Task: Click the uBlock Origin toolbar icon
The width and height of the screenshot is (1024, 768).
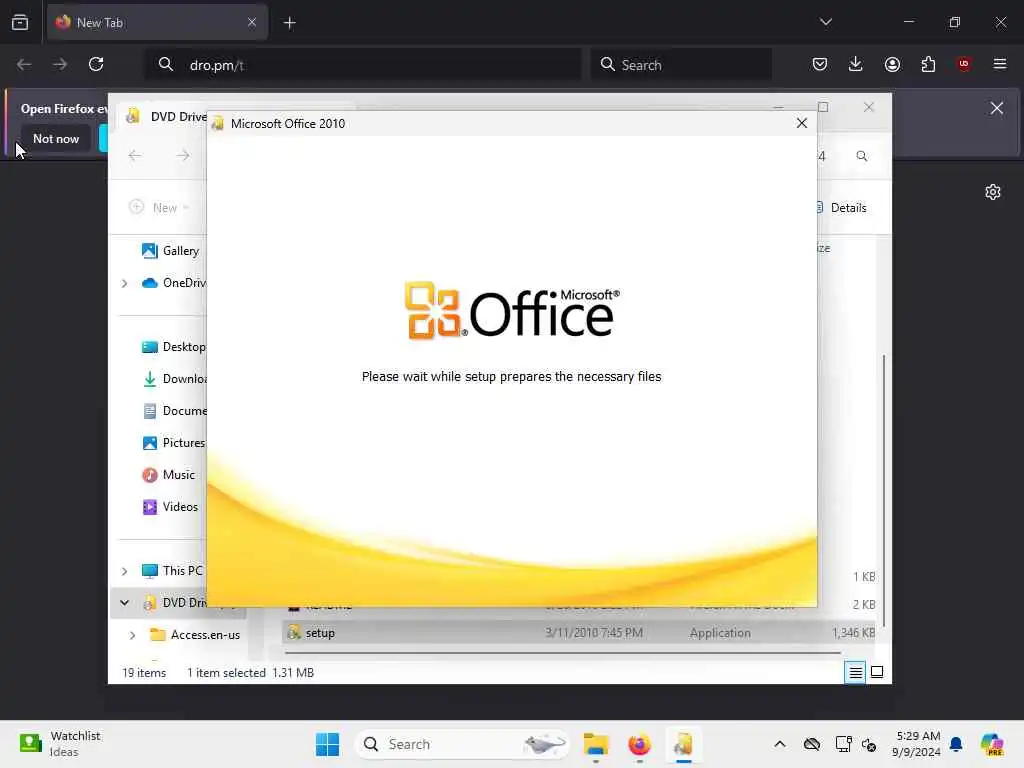Action: (964, 64)
